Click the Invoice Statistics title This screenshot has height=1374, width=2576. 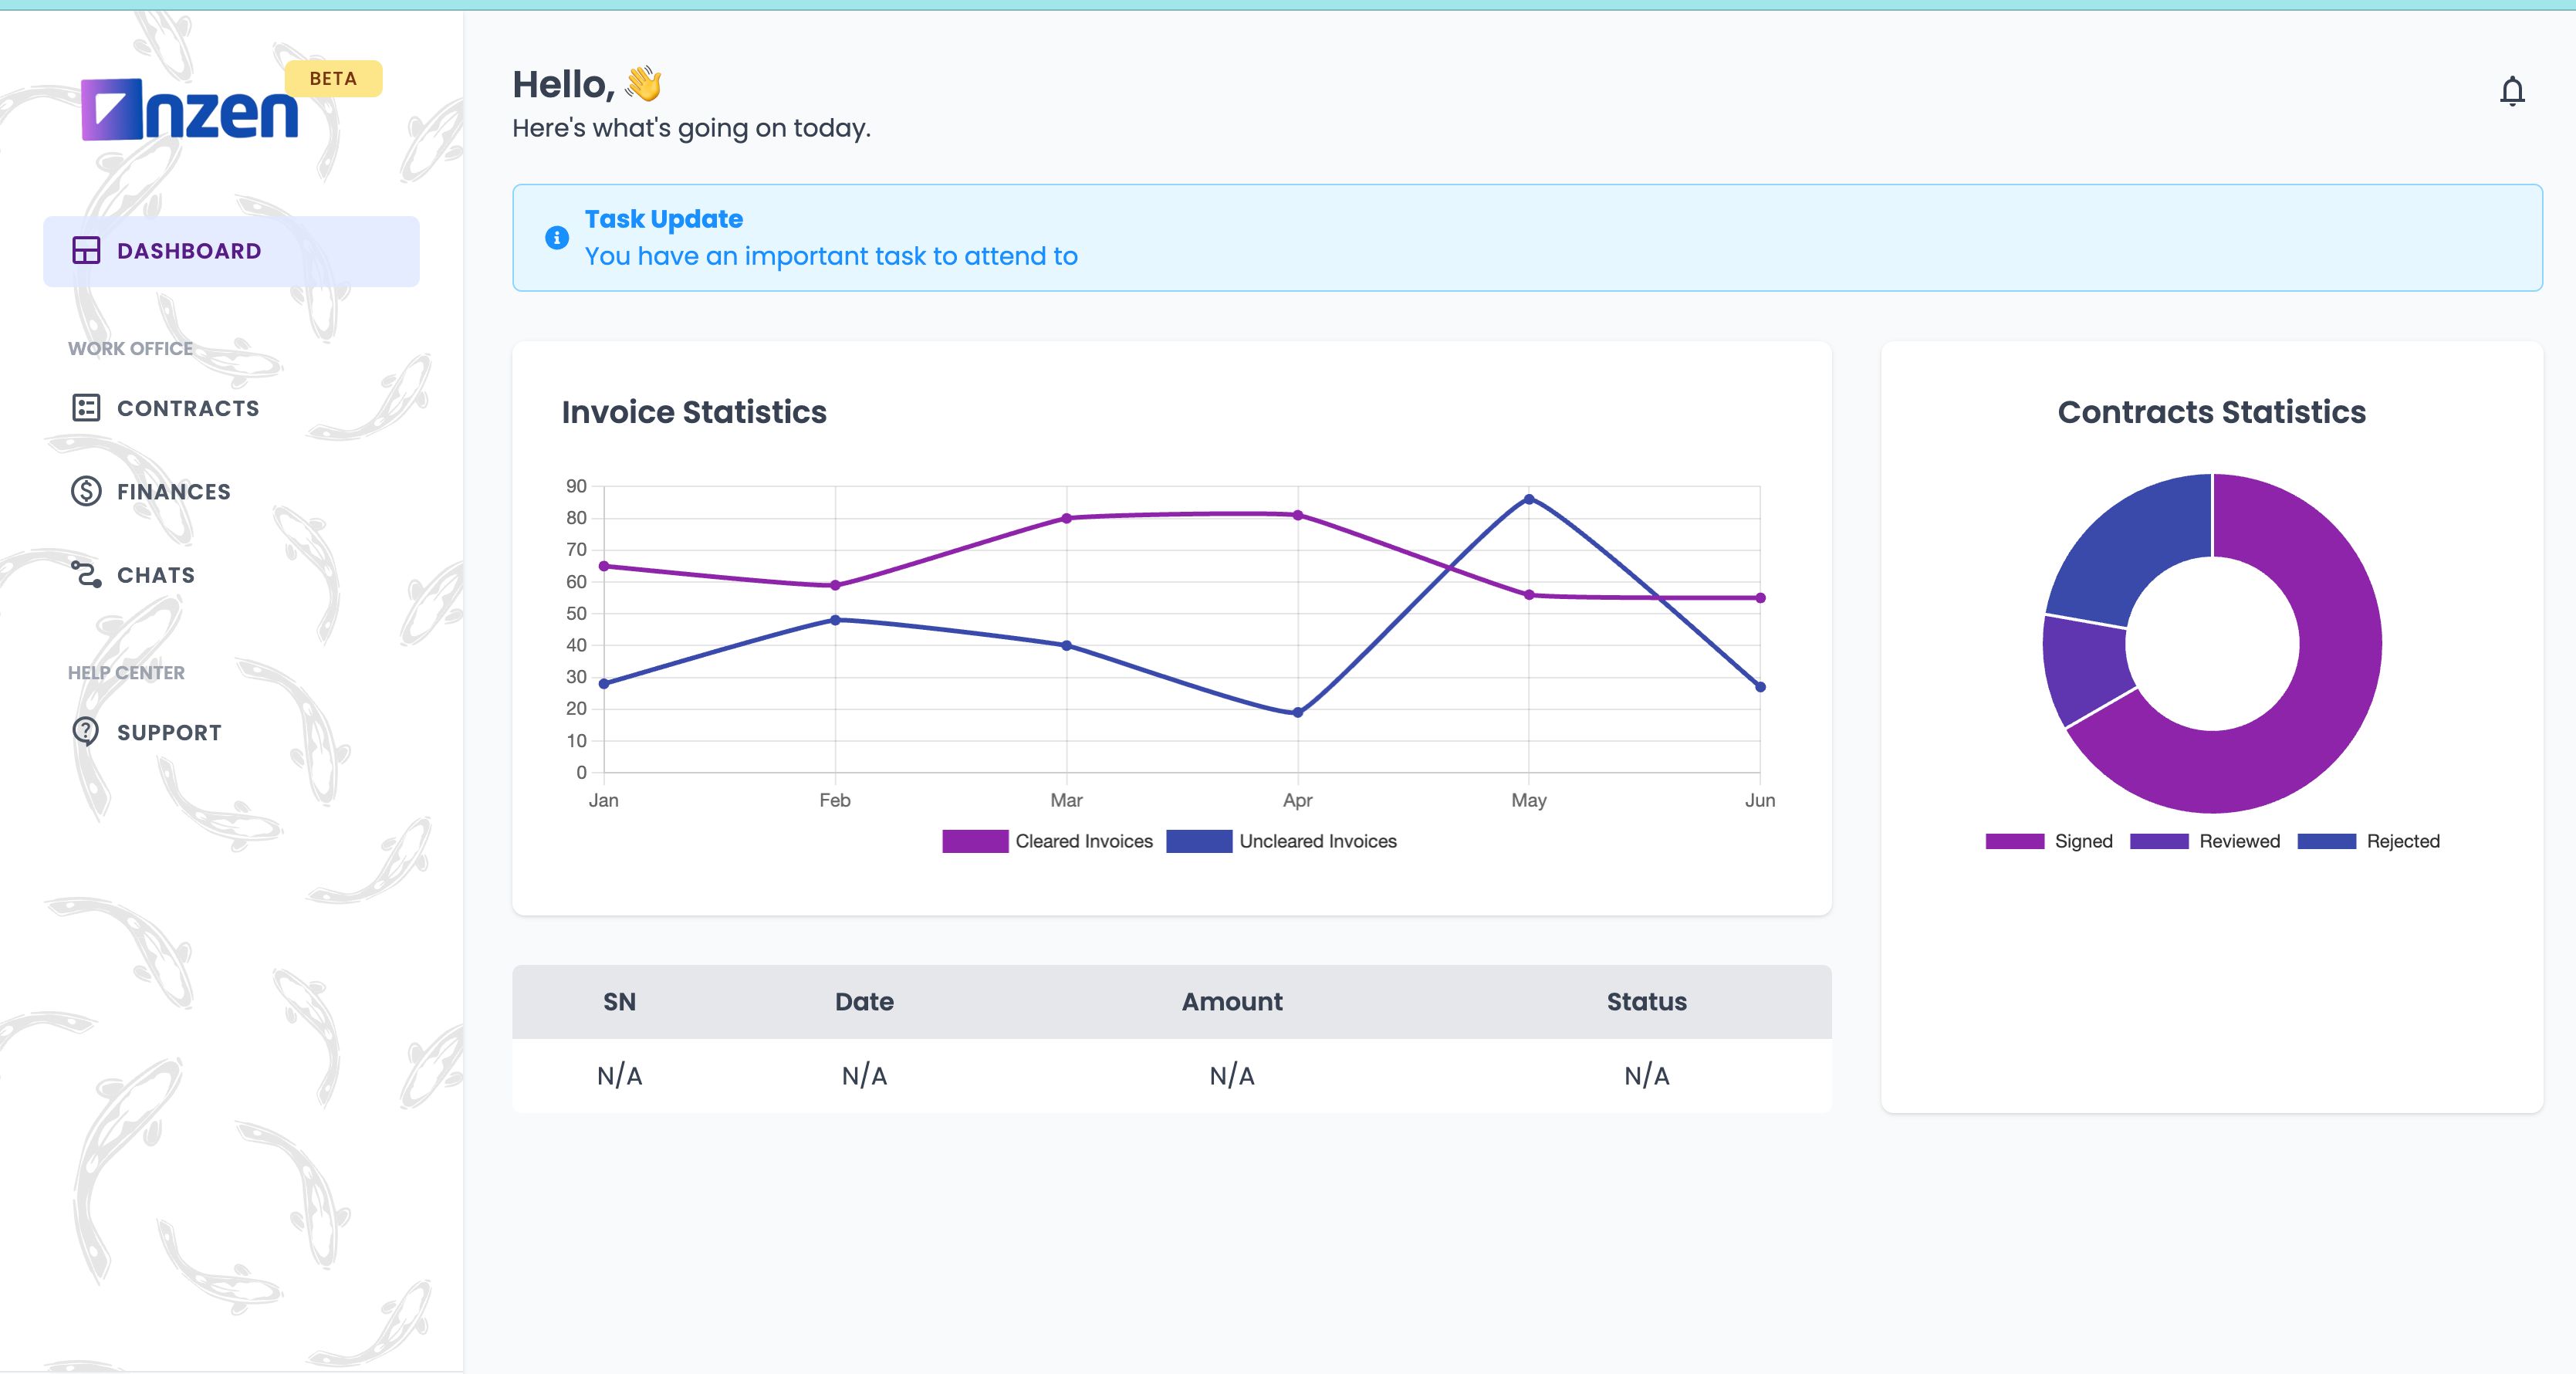point(694,412)
